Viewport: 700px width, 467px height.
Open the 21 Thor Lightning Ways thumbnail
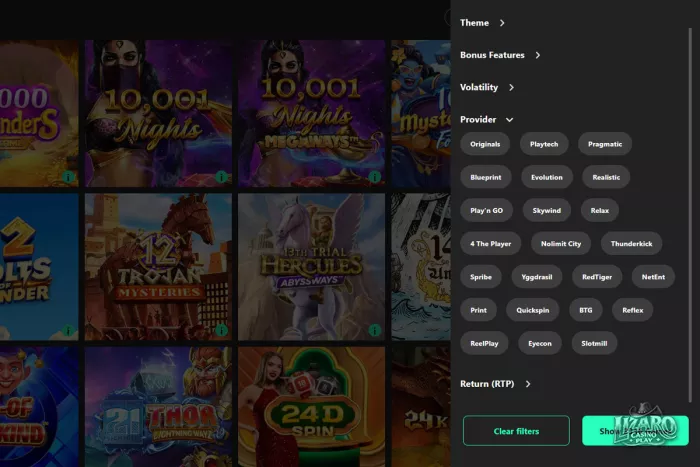[158, 407]
